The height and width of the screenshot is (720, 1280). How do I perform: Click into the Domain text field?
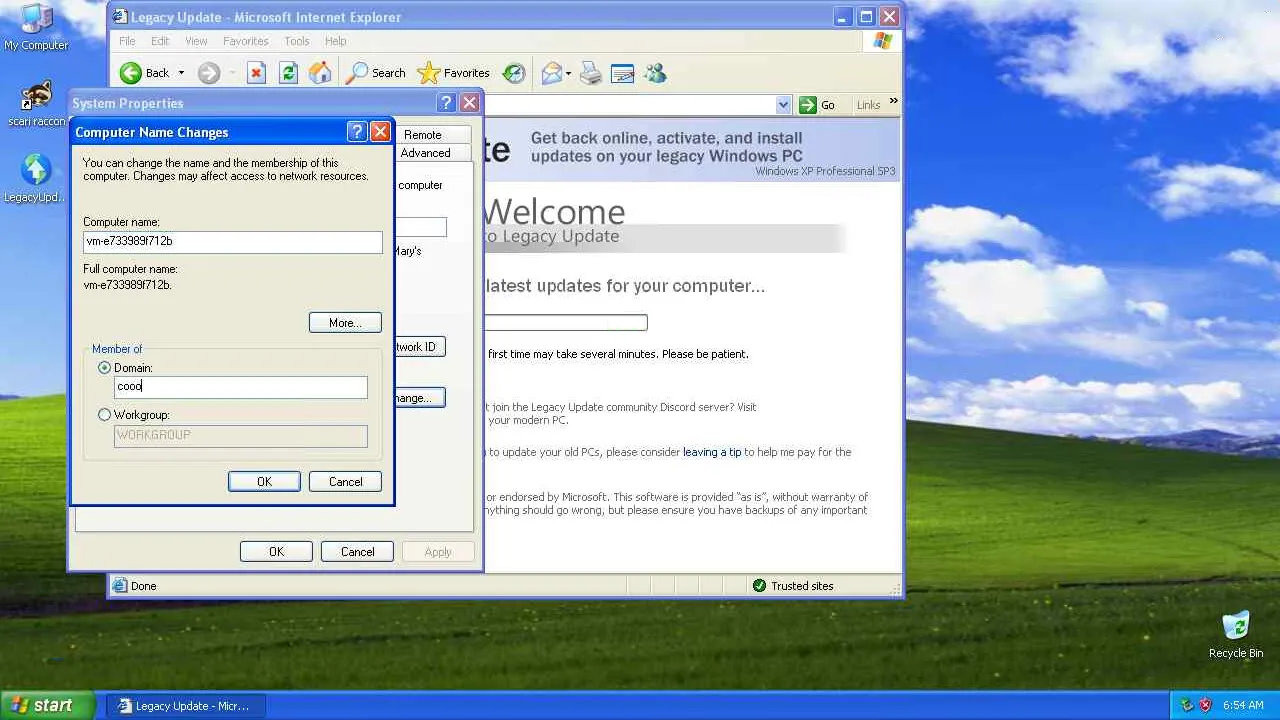(x=241, y=387)
